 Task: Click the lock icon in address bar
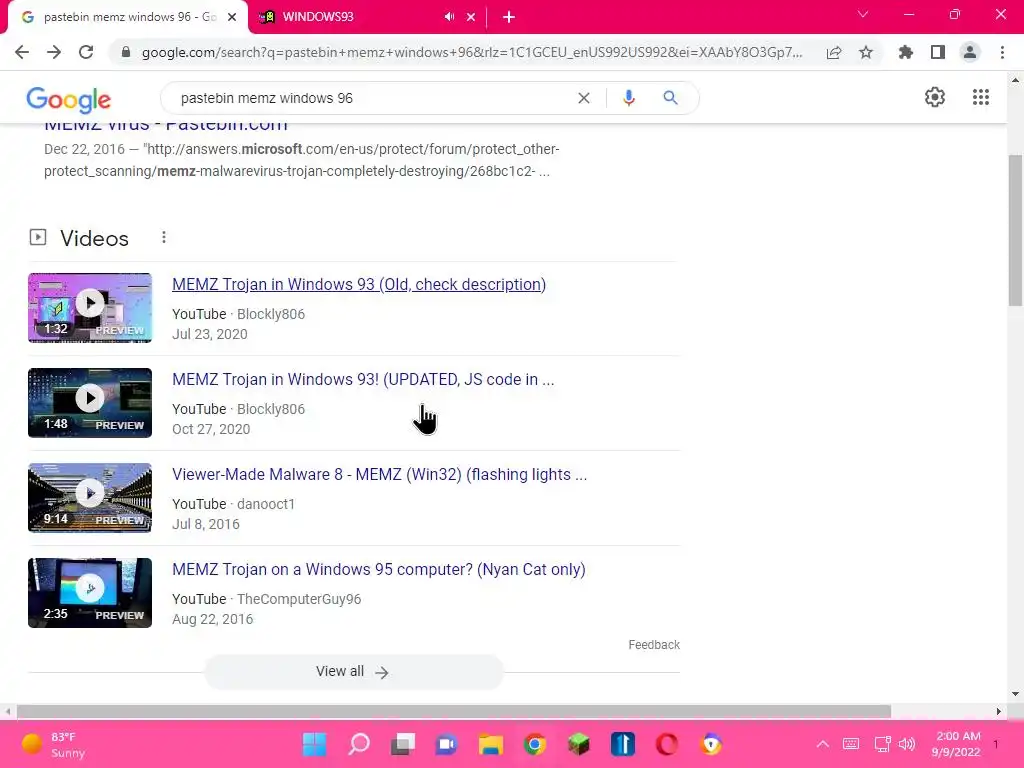[x=126, y=52]
